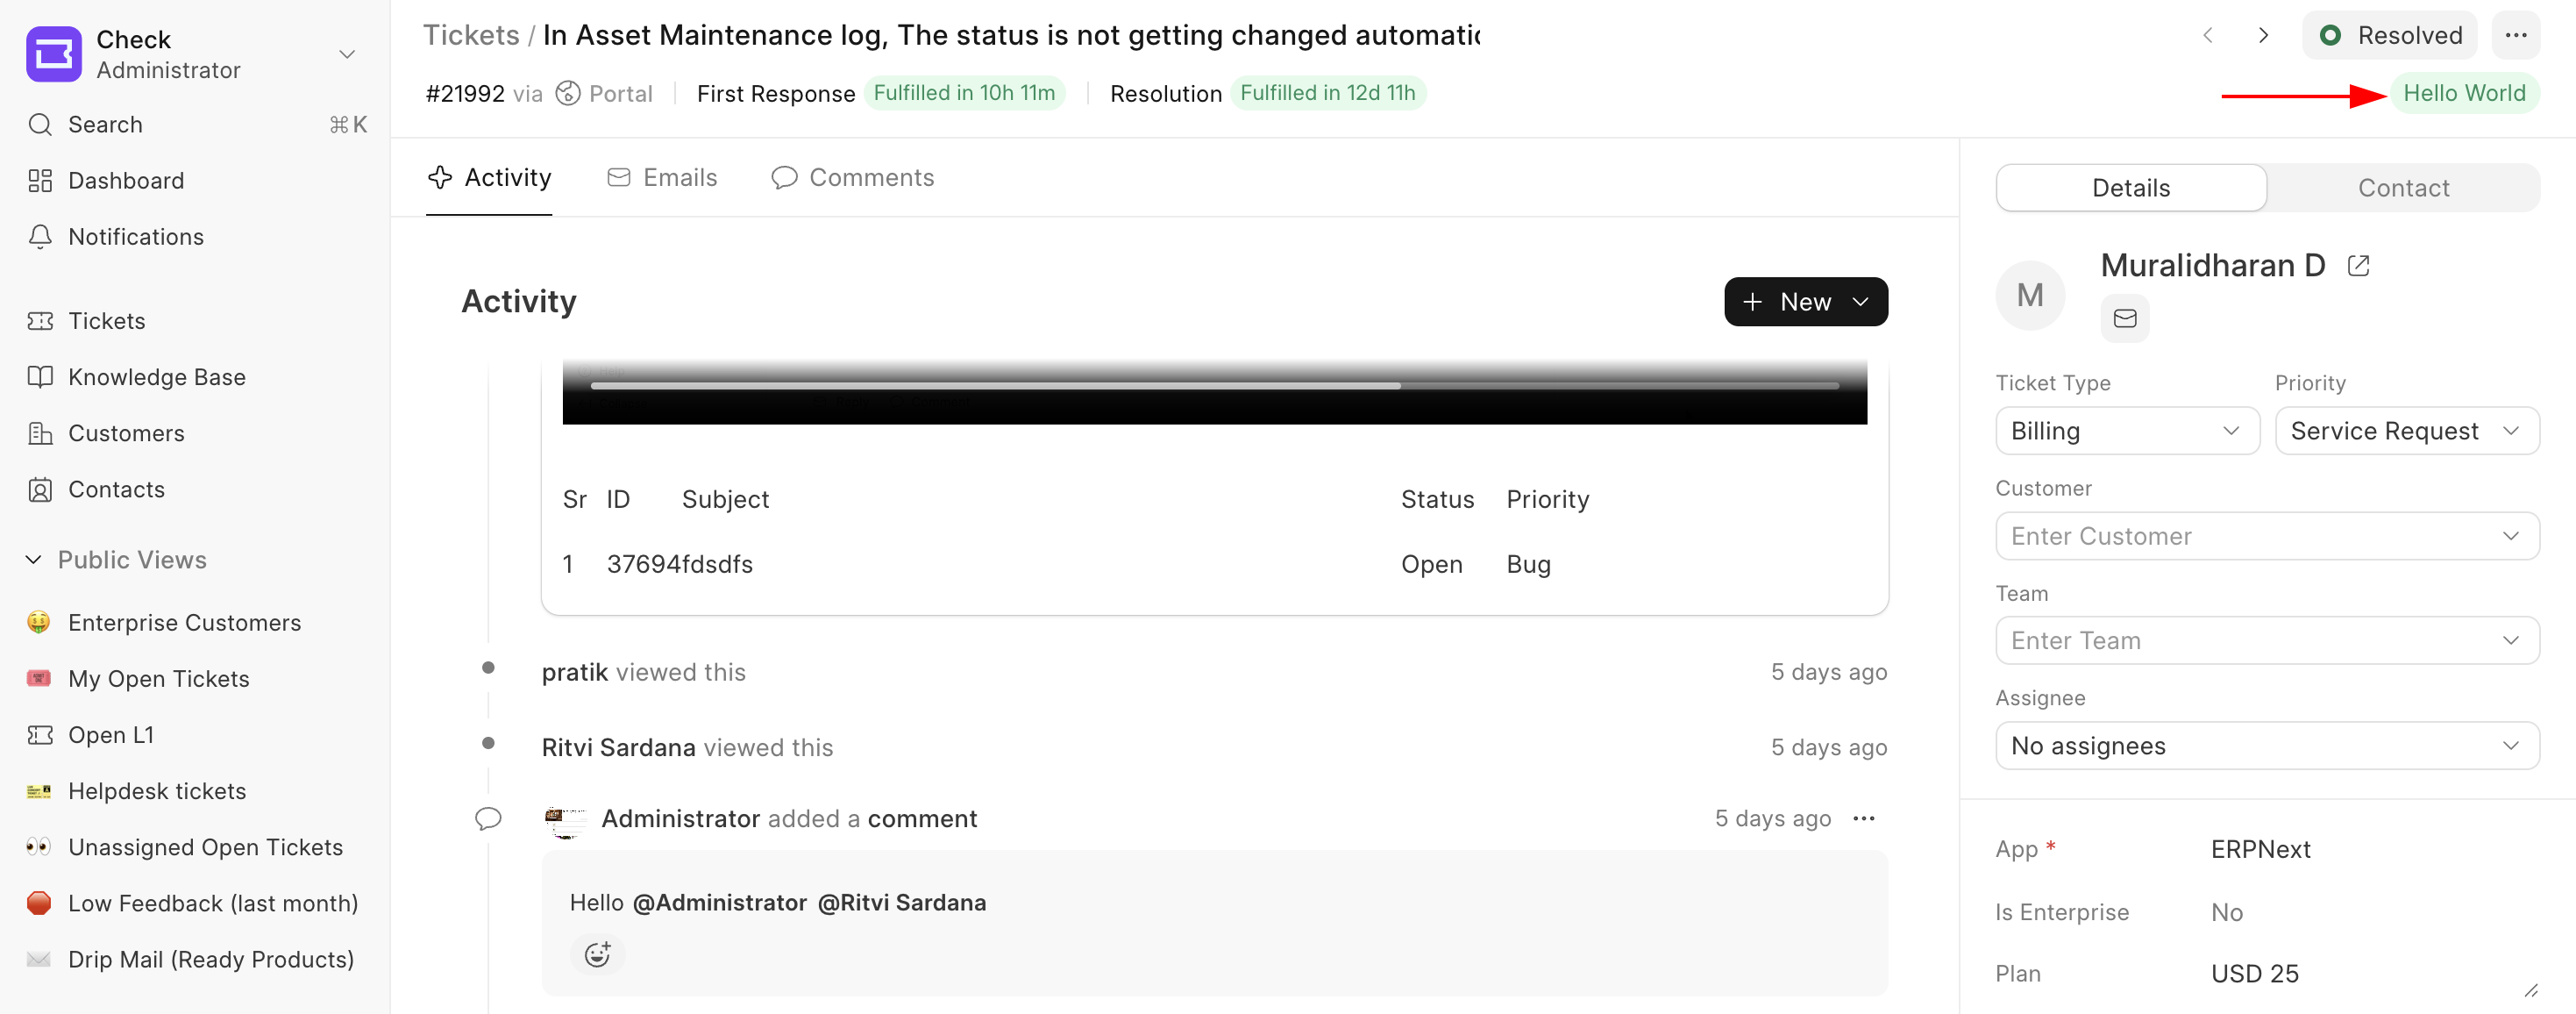The width and height of the screenshot is (2576, 1014).
Task: Switch to the Comments tab
Action: click(852, 178)
